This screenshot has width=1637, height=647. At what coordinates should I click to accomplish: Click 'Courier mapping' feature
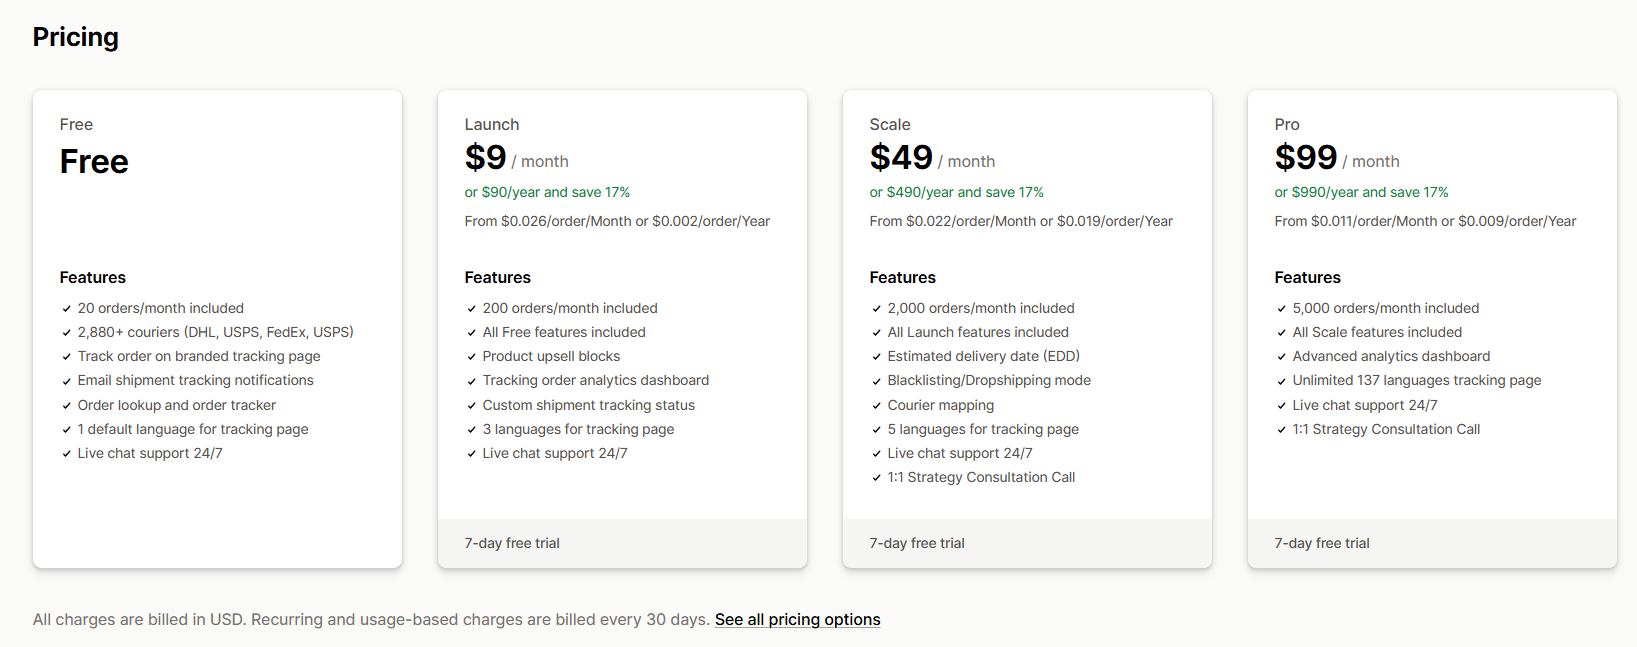coord(941,405)
